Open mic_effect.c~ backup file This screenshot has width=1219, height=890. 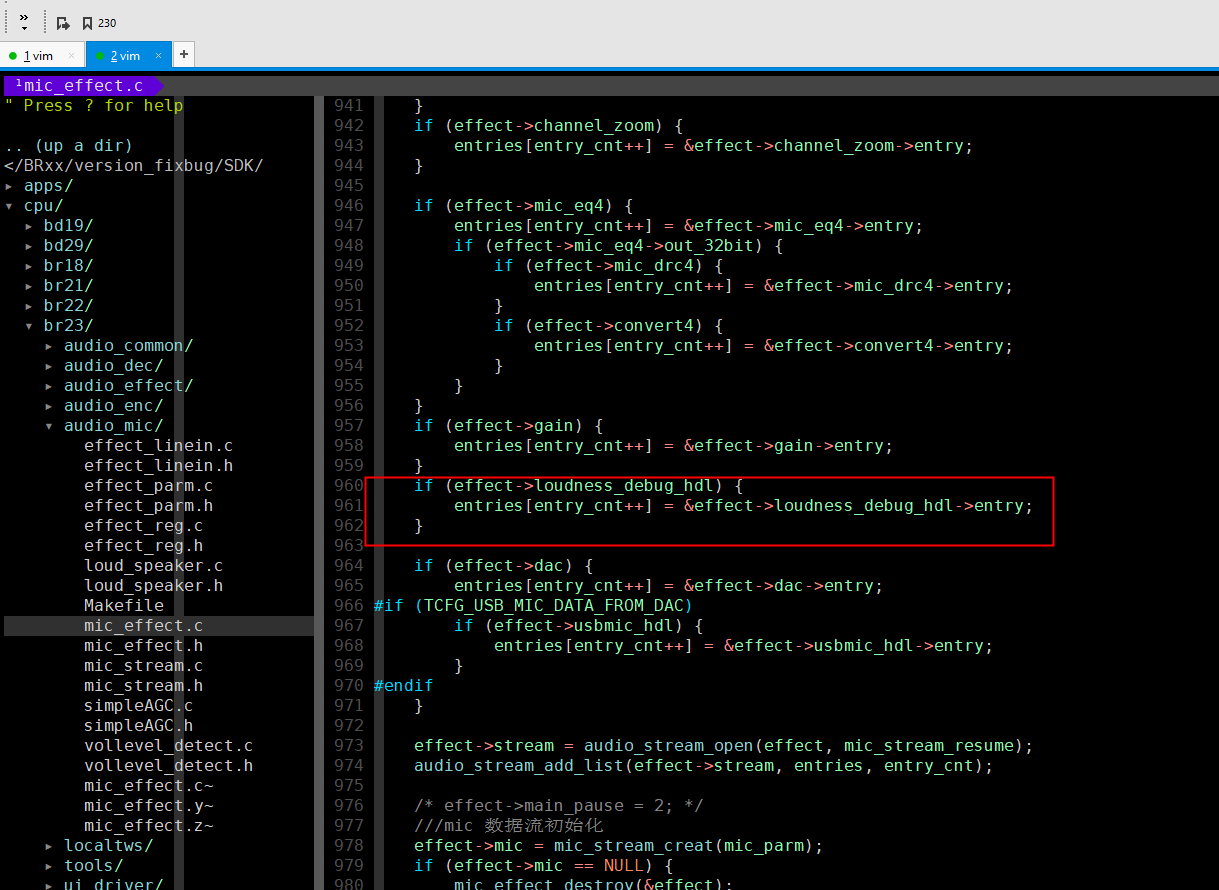(x=148, y=786)
